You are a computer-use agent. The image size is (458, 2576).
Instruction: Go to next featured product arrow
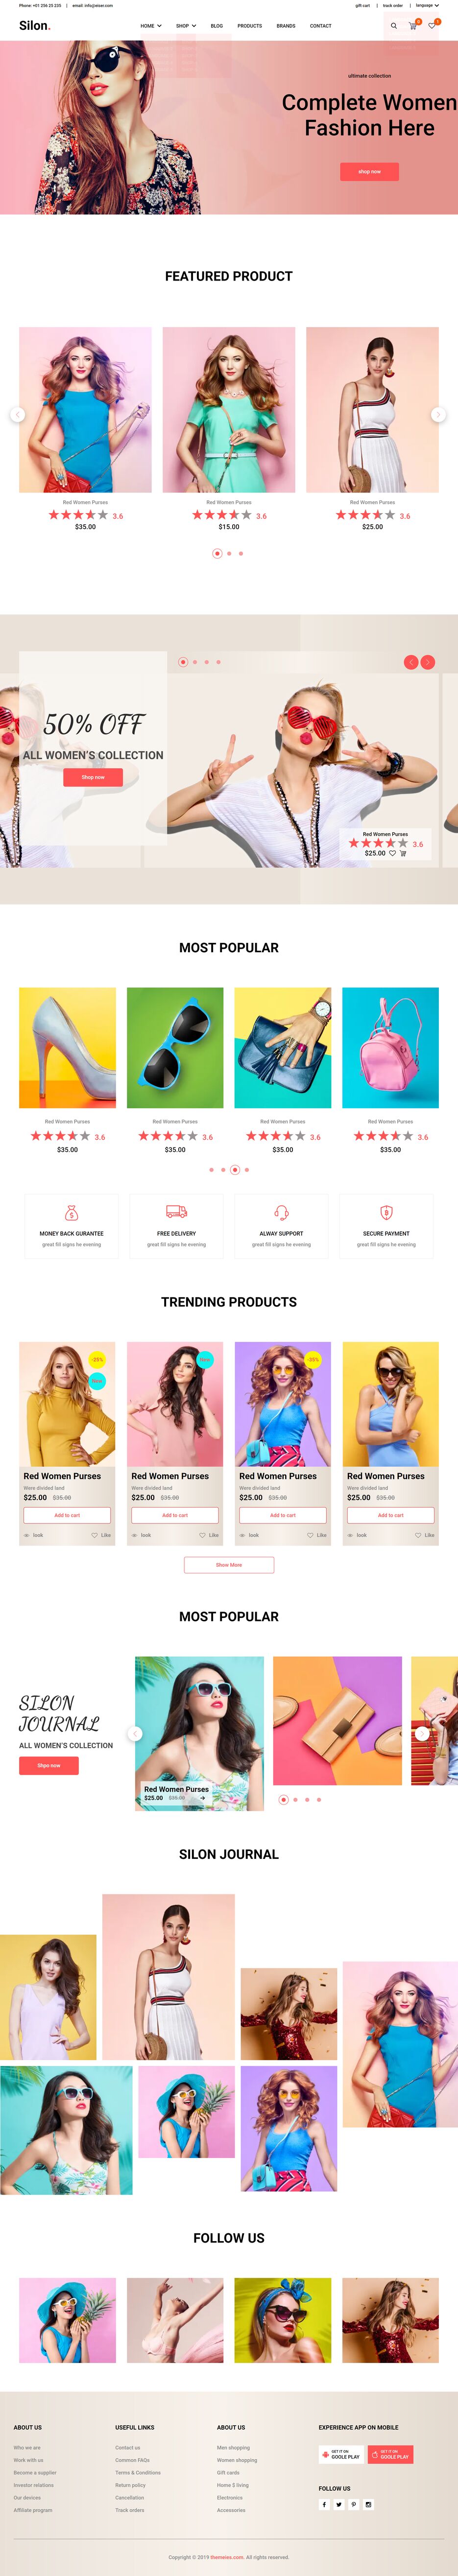tap(438, 414)
